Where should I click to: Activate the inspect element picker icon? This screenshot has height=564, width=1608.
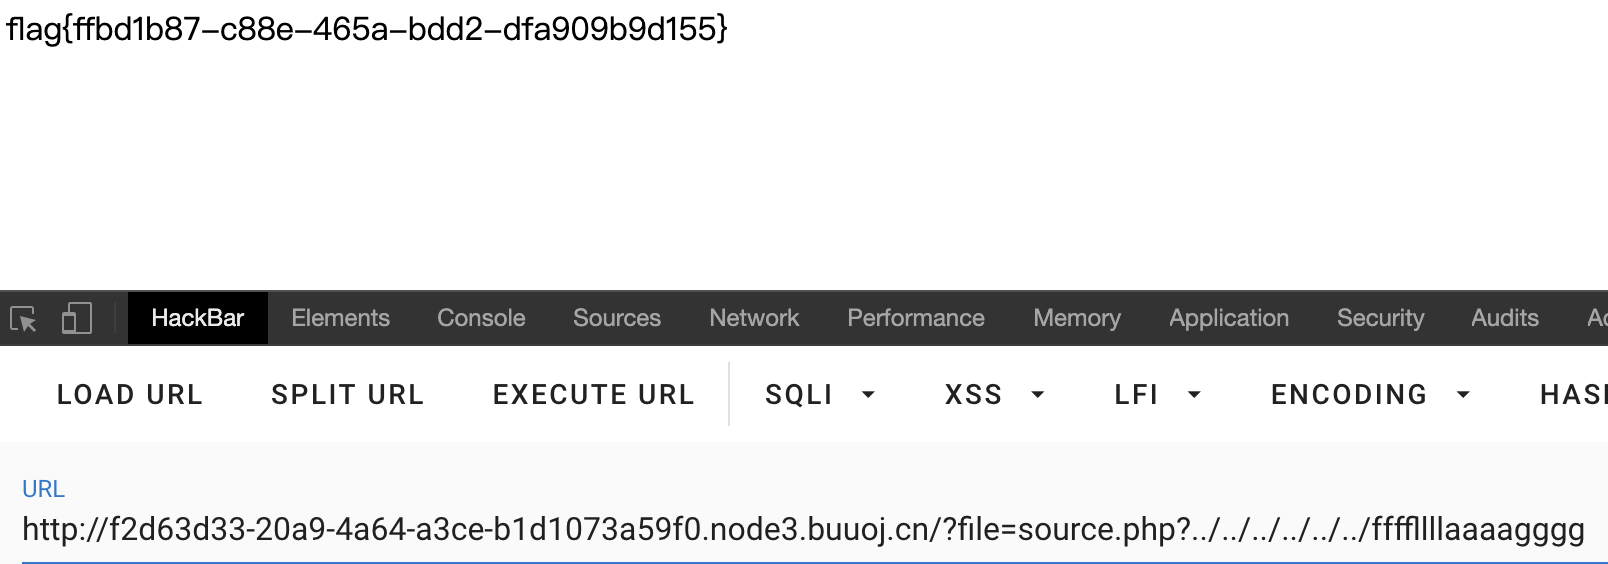(x=24, y=319)
